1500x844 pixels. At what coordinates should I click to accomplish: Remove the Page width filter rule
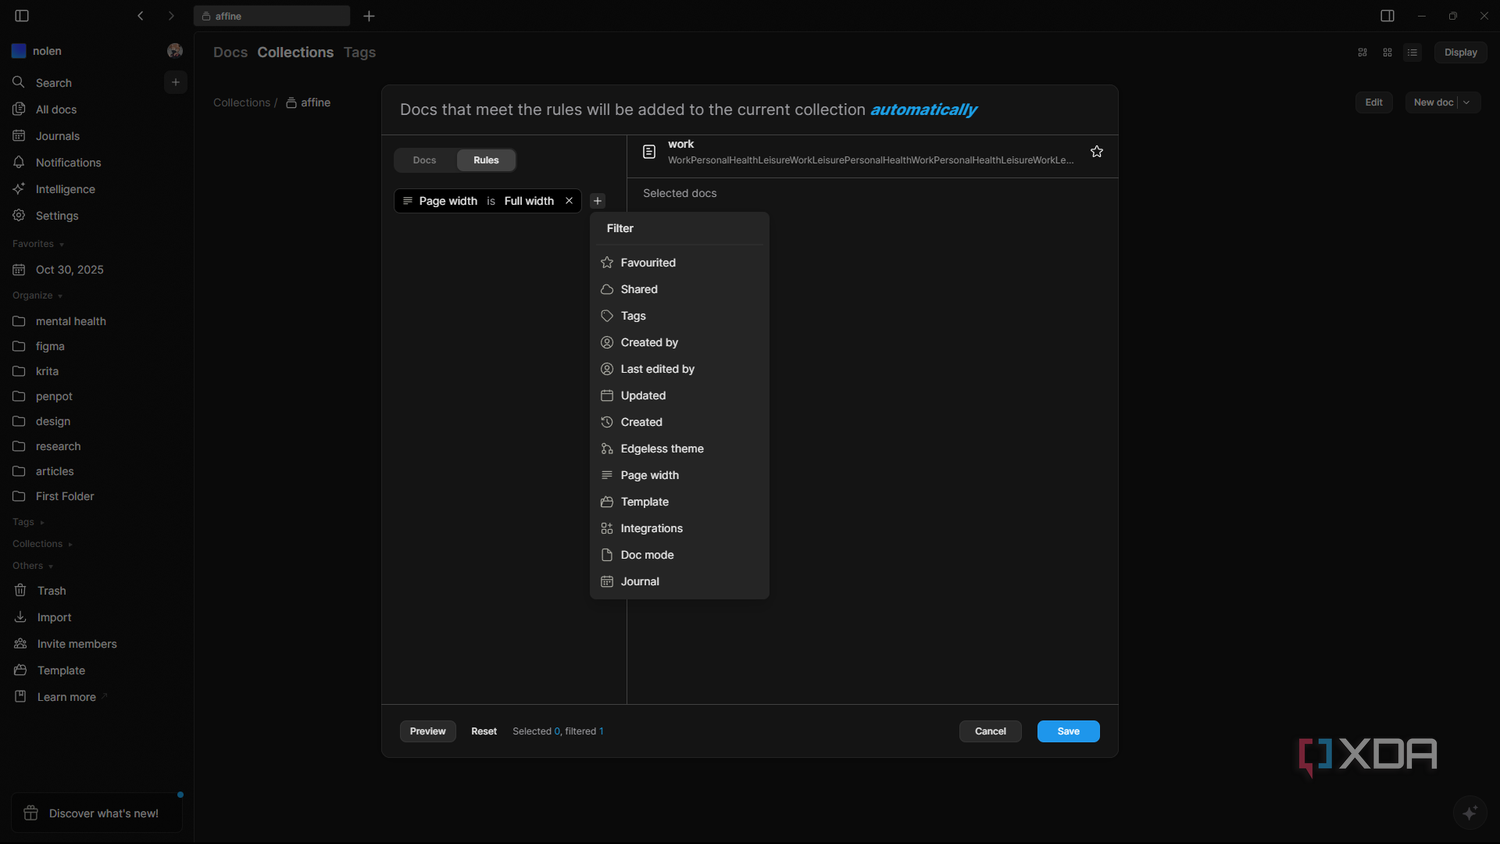tap(569, 201)
